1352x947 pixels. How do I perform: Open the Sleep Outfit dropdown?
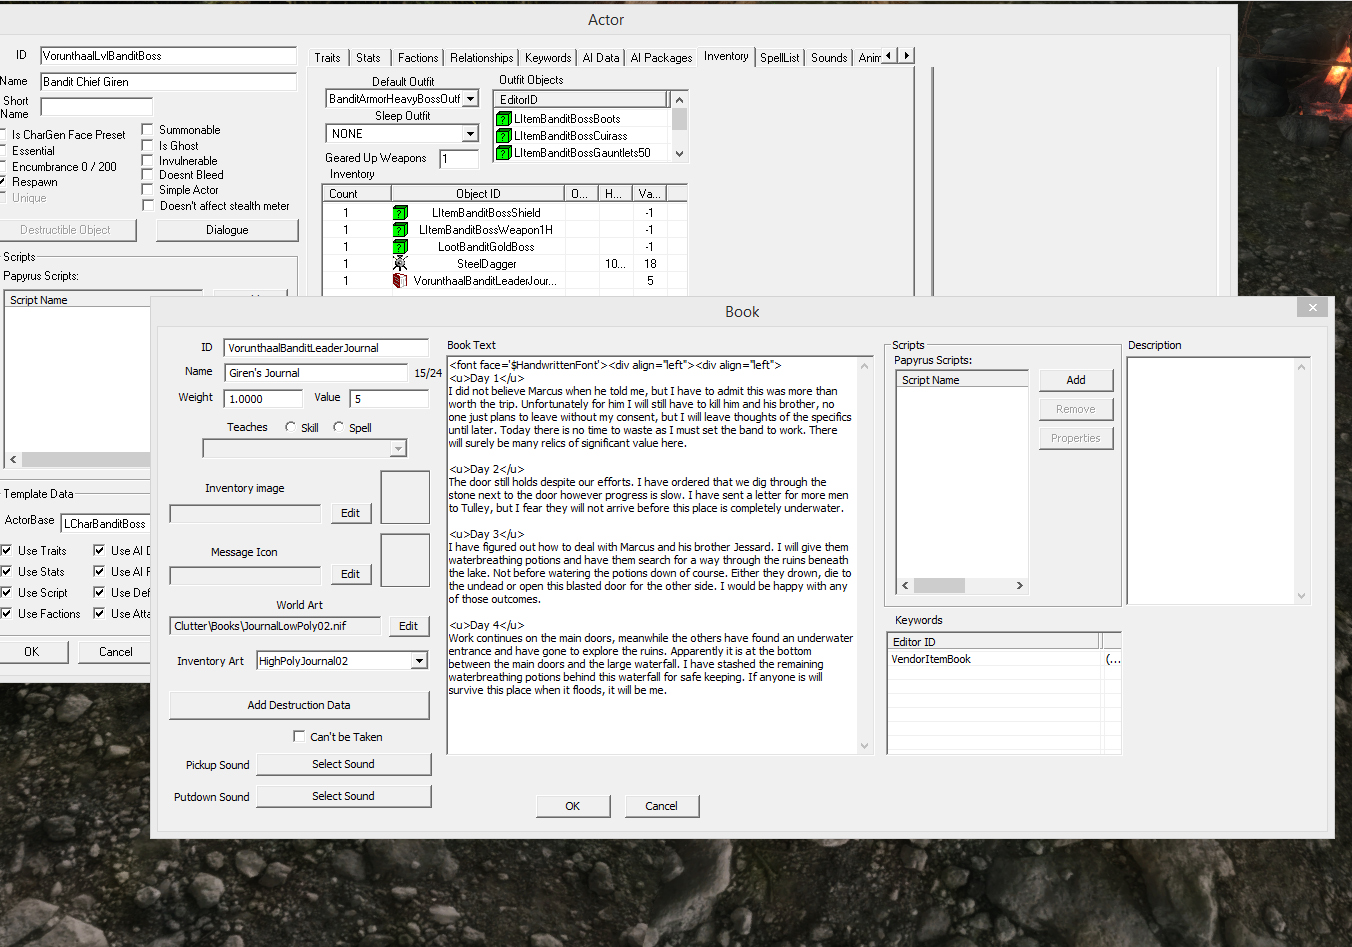pyautogui.click(x=470, y=134)
